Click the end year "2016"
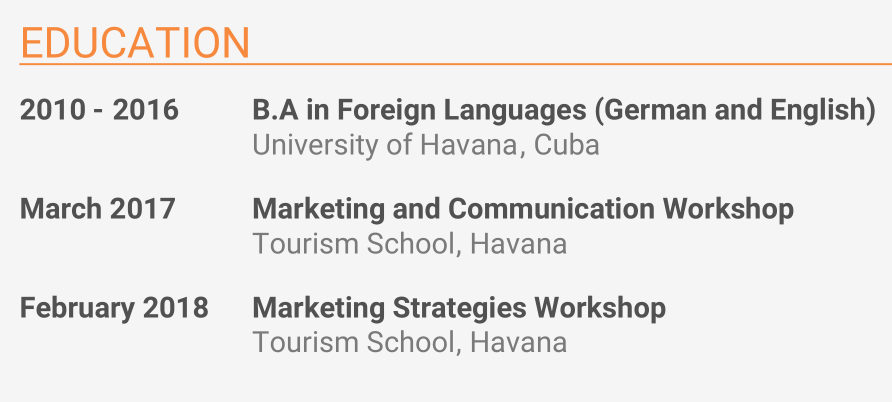The width and height of the screenshot is (892, 402). 146,110
